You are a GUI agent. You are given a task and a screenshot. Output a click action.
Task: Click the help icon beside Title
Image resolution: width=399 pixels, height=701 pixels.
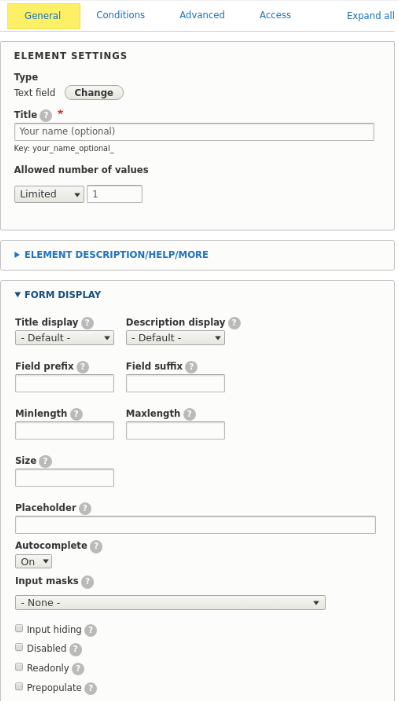pos(46,116)
